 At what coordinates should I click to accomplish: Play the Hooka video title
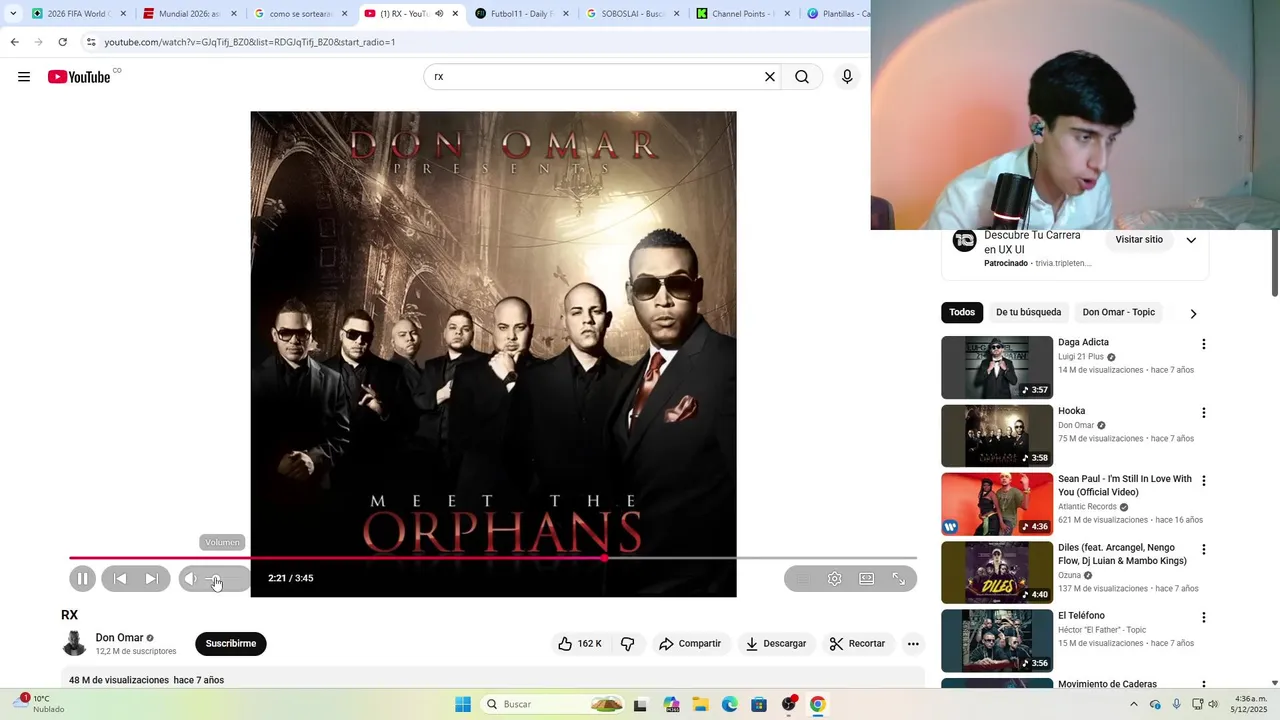[x=1071, y=411]
